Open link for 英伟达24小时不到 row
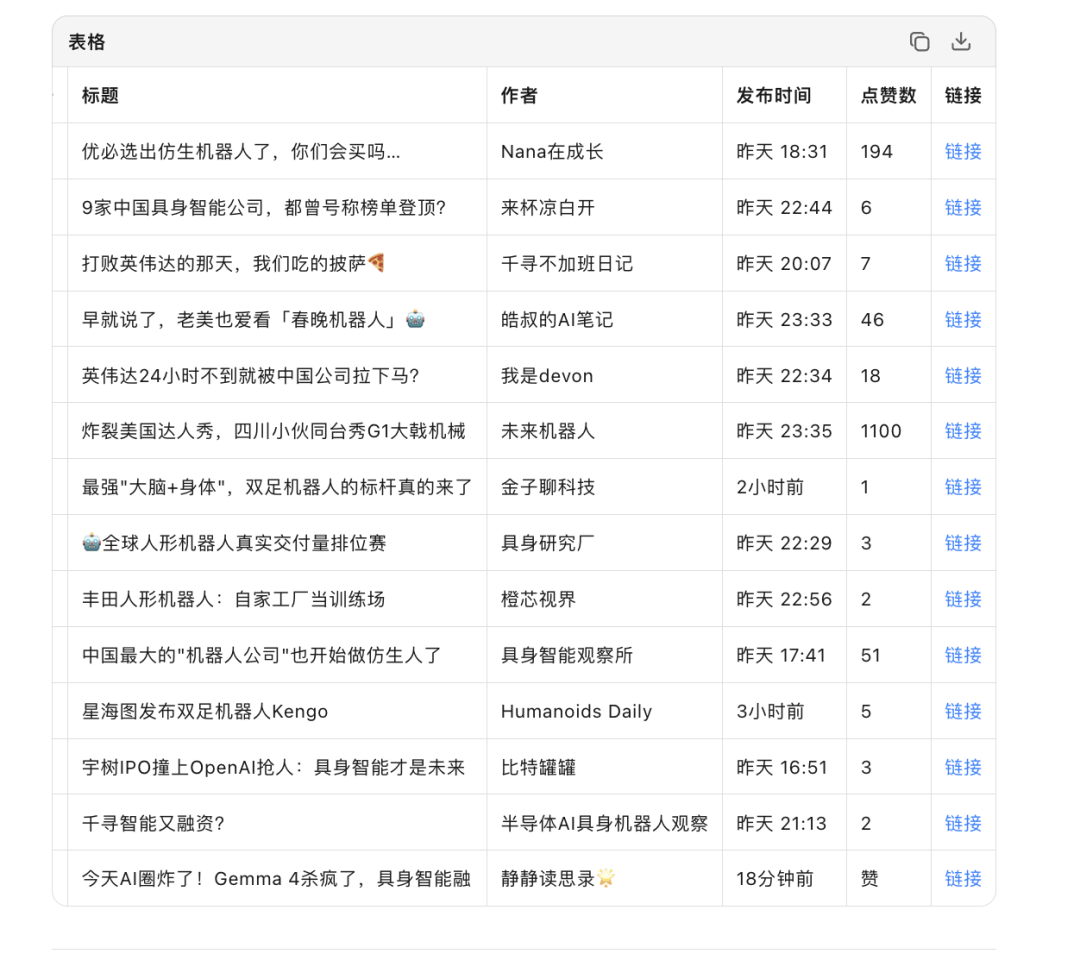The width and height of the screenshot is (1080, 954). pos(962,375)
